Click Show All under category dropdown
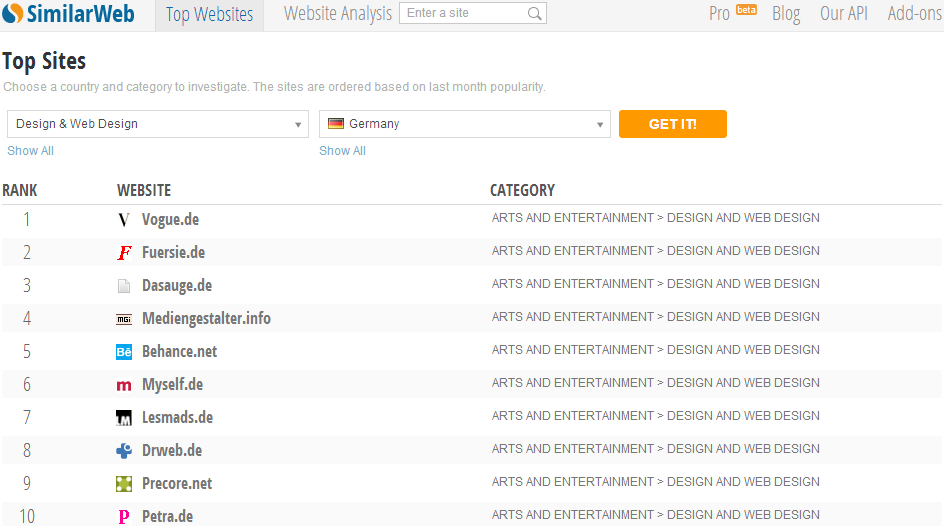The width and height of the screenshot is (944, 526). point(30,151)
